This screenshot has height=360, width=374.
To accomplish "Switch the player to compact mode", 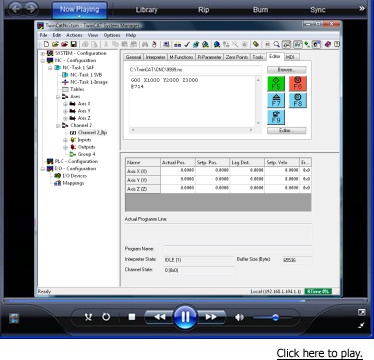I will pos(362,325).
